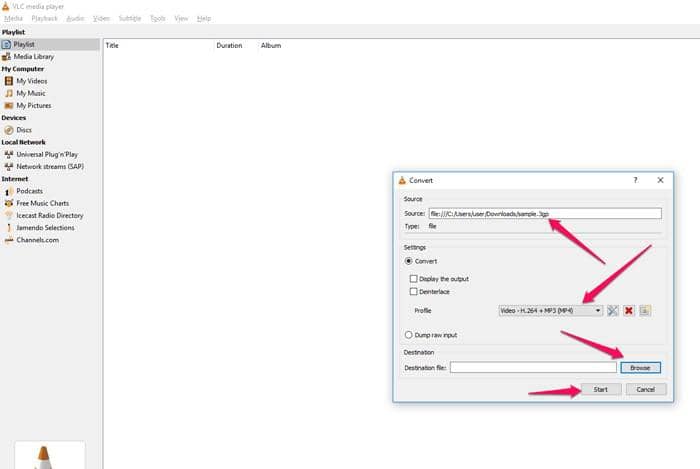
Task: Click the Destination file input field
Action: click(x=533, y=368)
